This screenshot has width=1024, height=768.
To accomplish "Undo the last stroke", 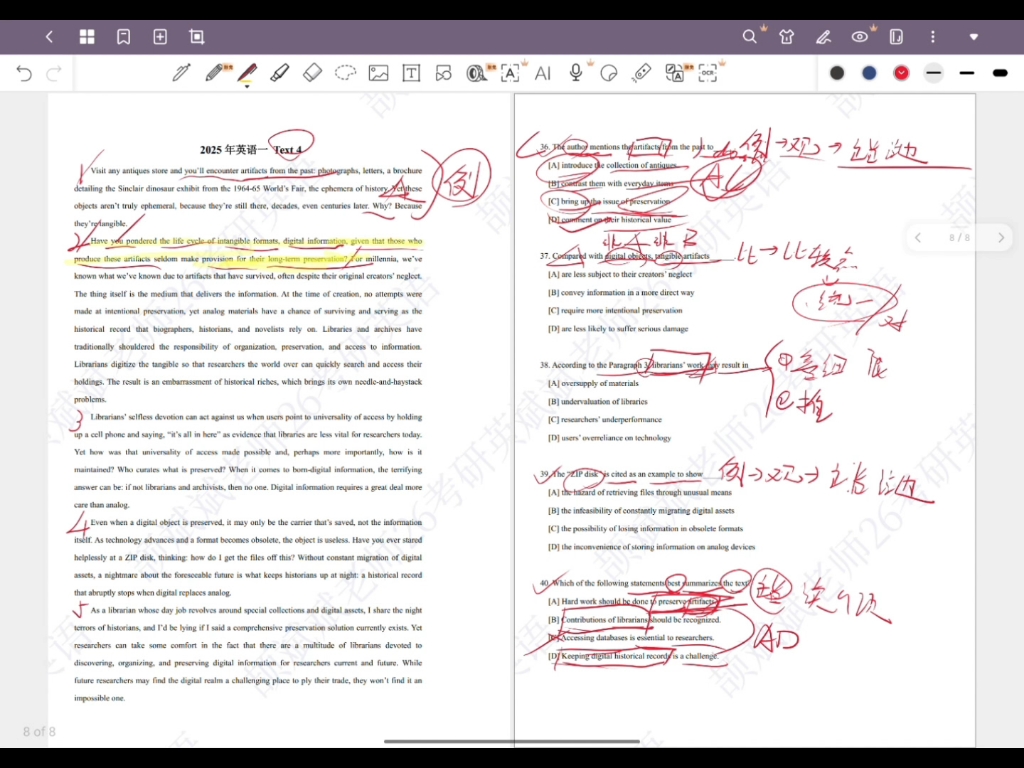I will click(24, 73).
